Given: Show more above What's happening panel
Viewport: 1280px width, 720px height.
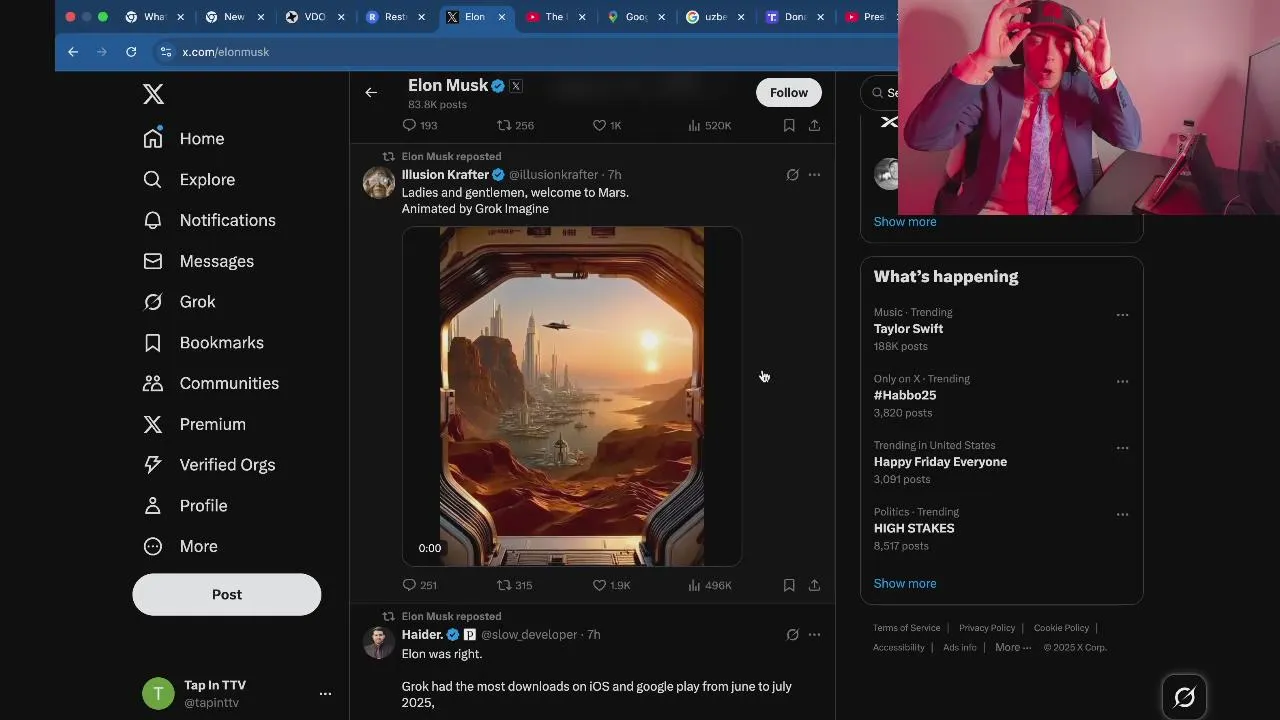Looking at the screenshot, I should [905, 222].
